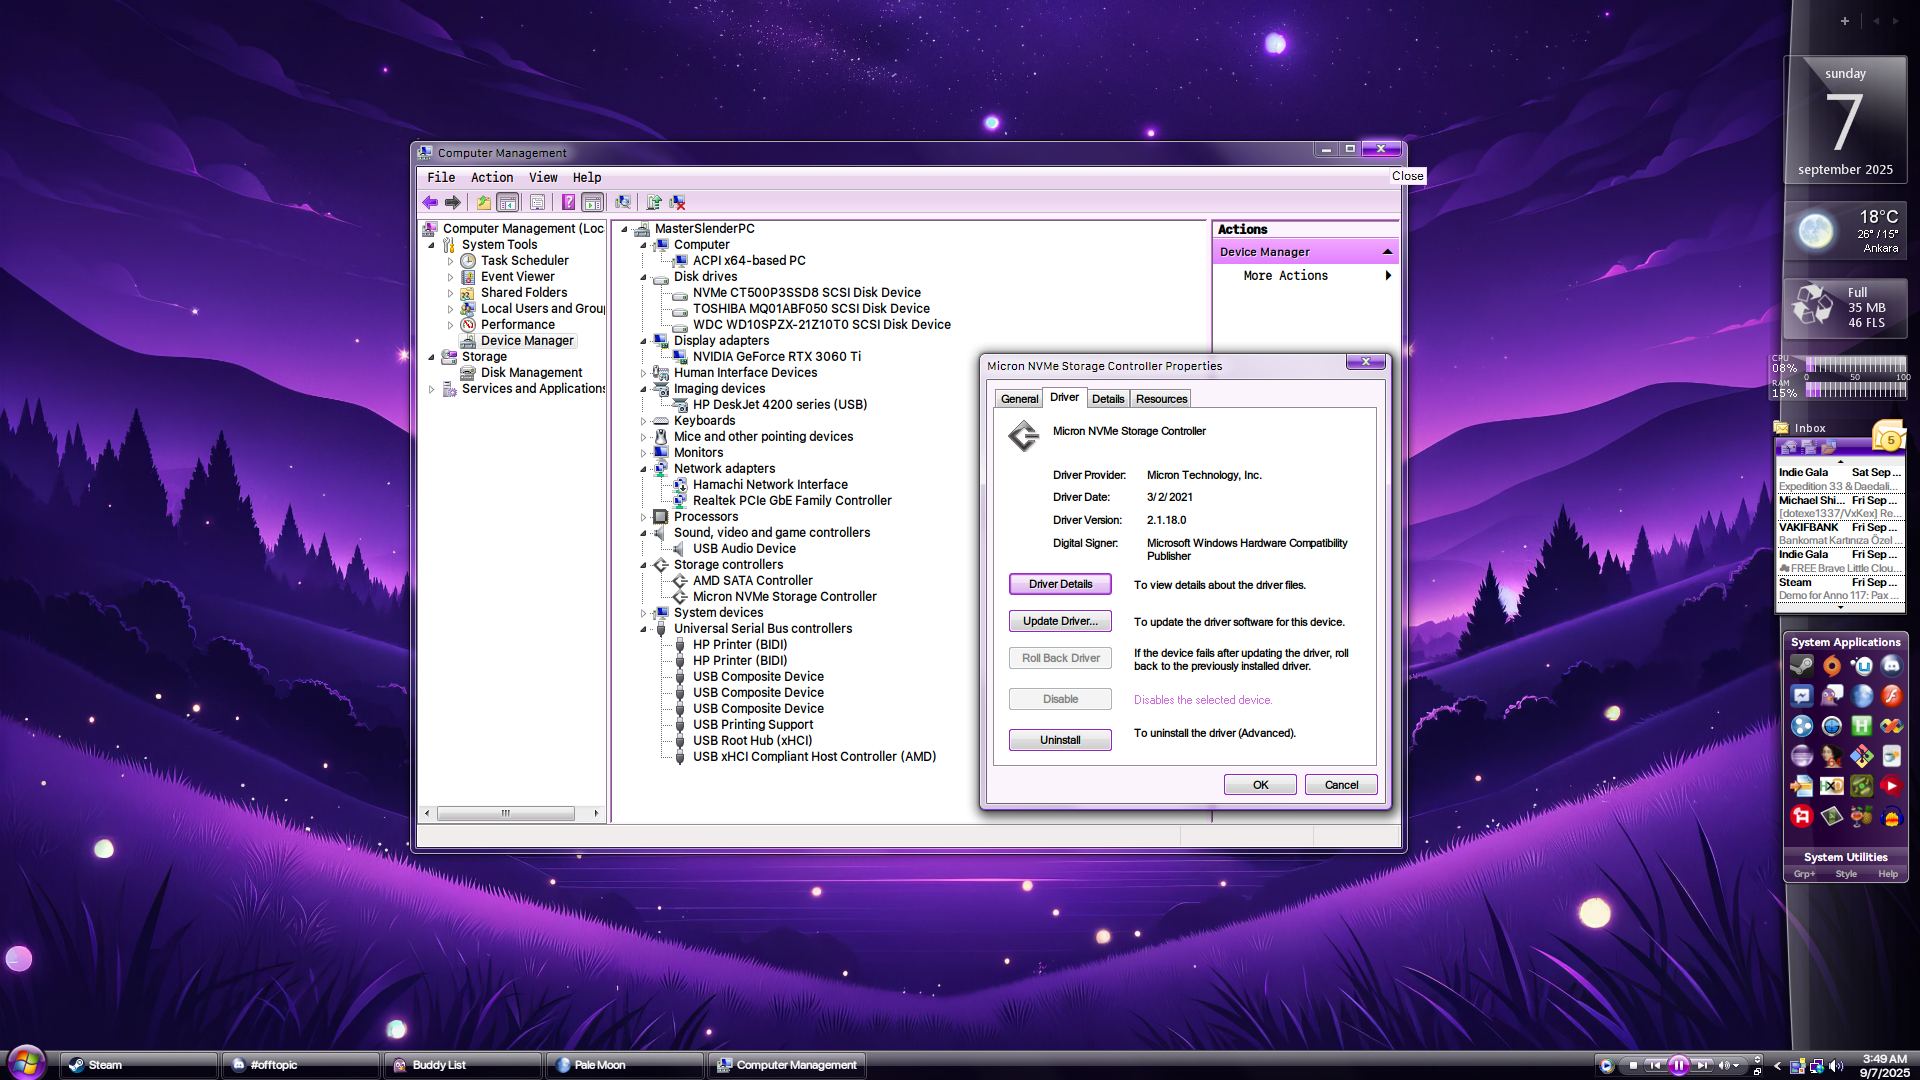This screenshot has width=1920, height=1080.
Task: Select USB Audio Device
Action: tap(744, 549)
